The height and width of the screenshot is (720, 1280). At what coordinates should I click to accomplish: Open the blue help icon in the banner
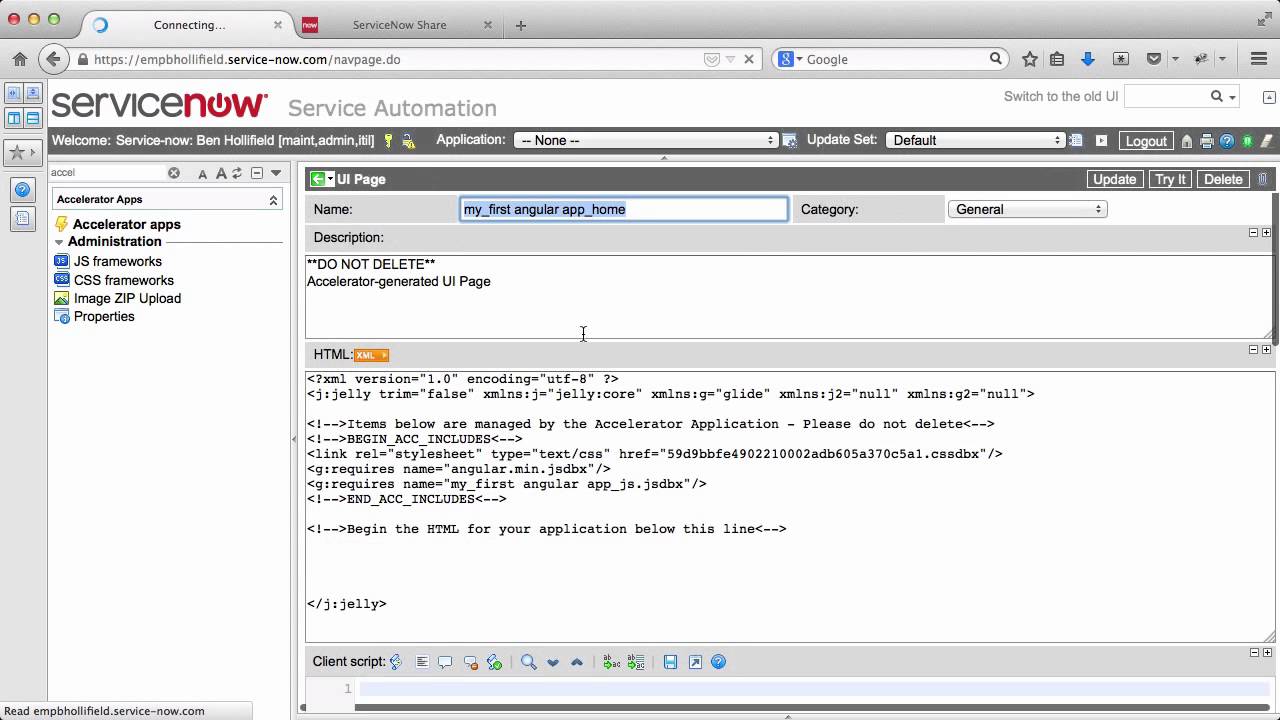(x=1227, y=141)
